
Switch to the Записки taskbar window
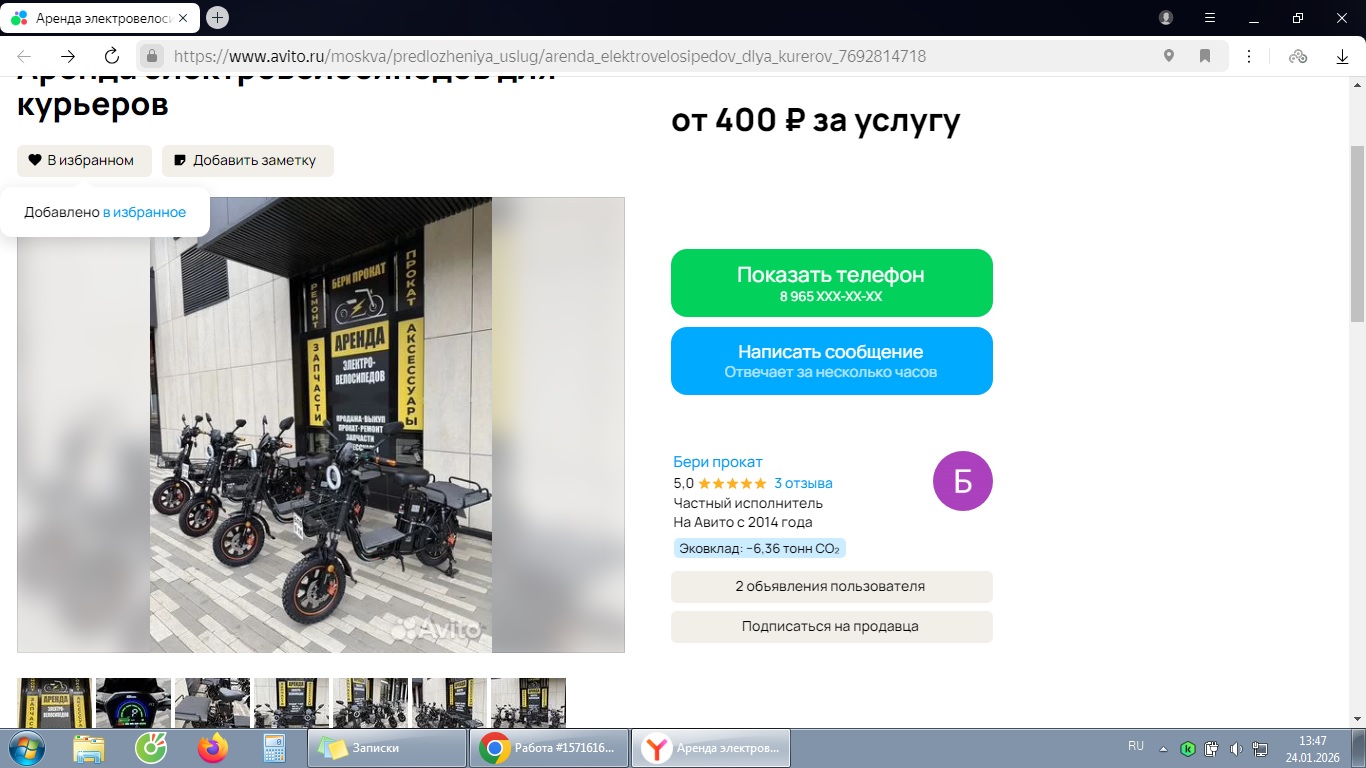point(388,748)
